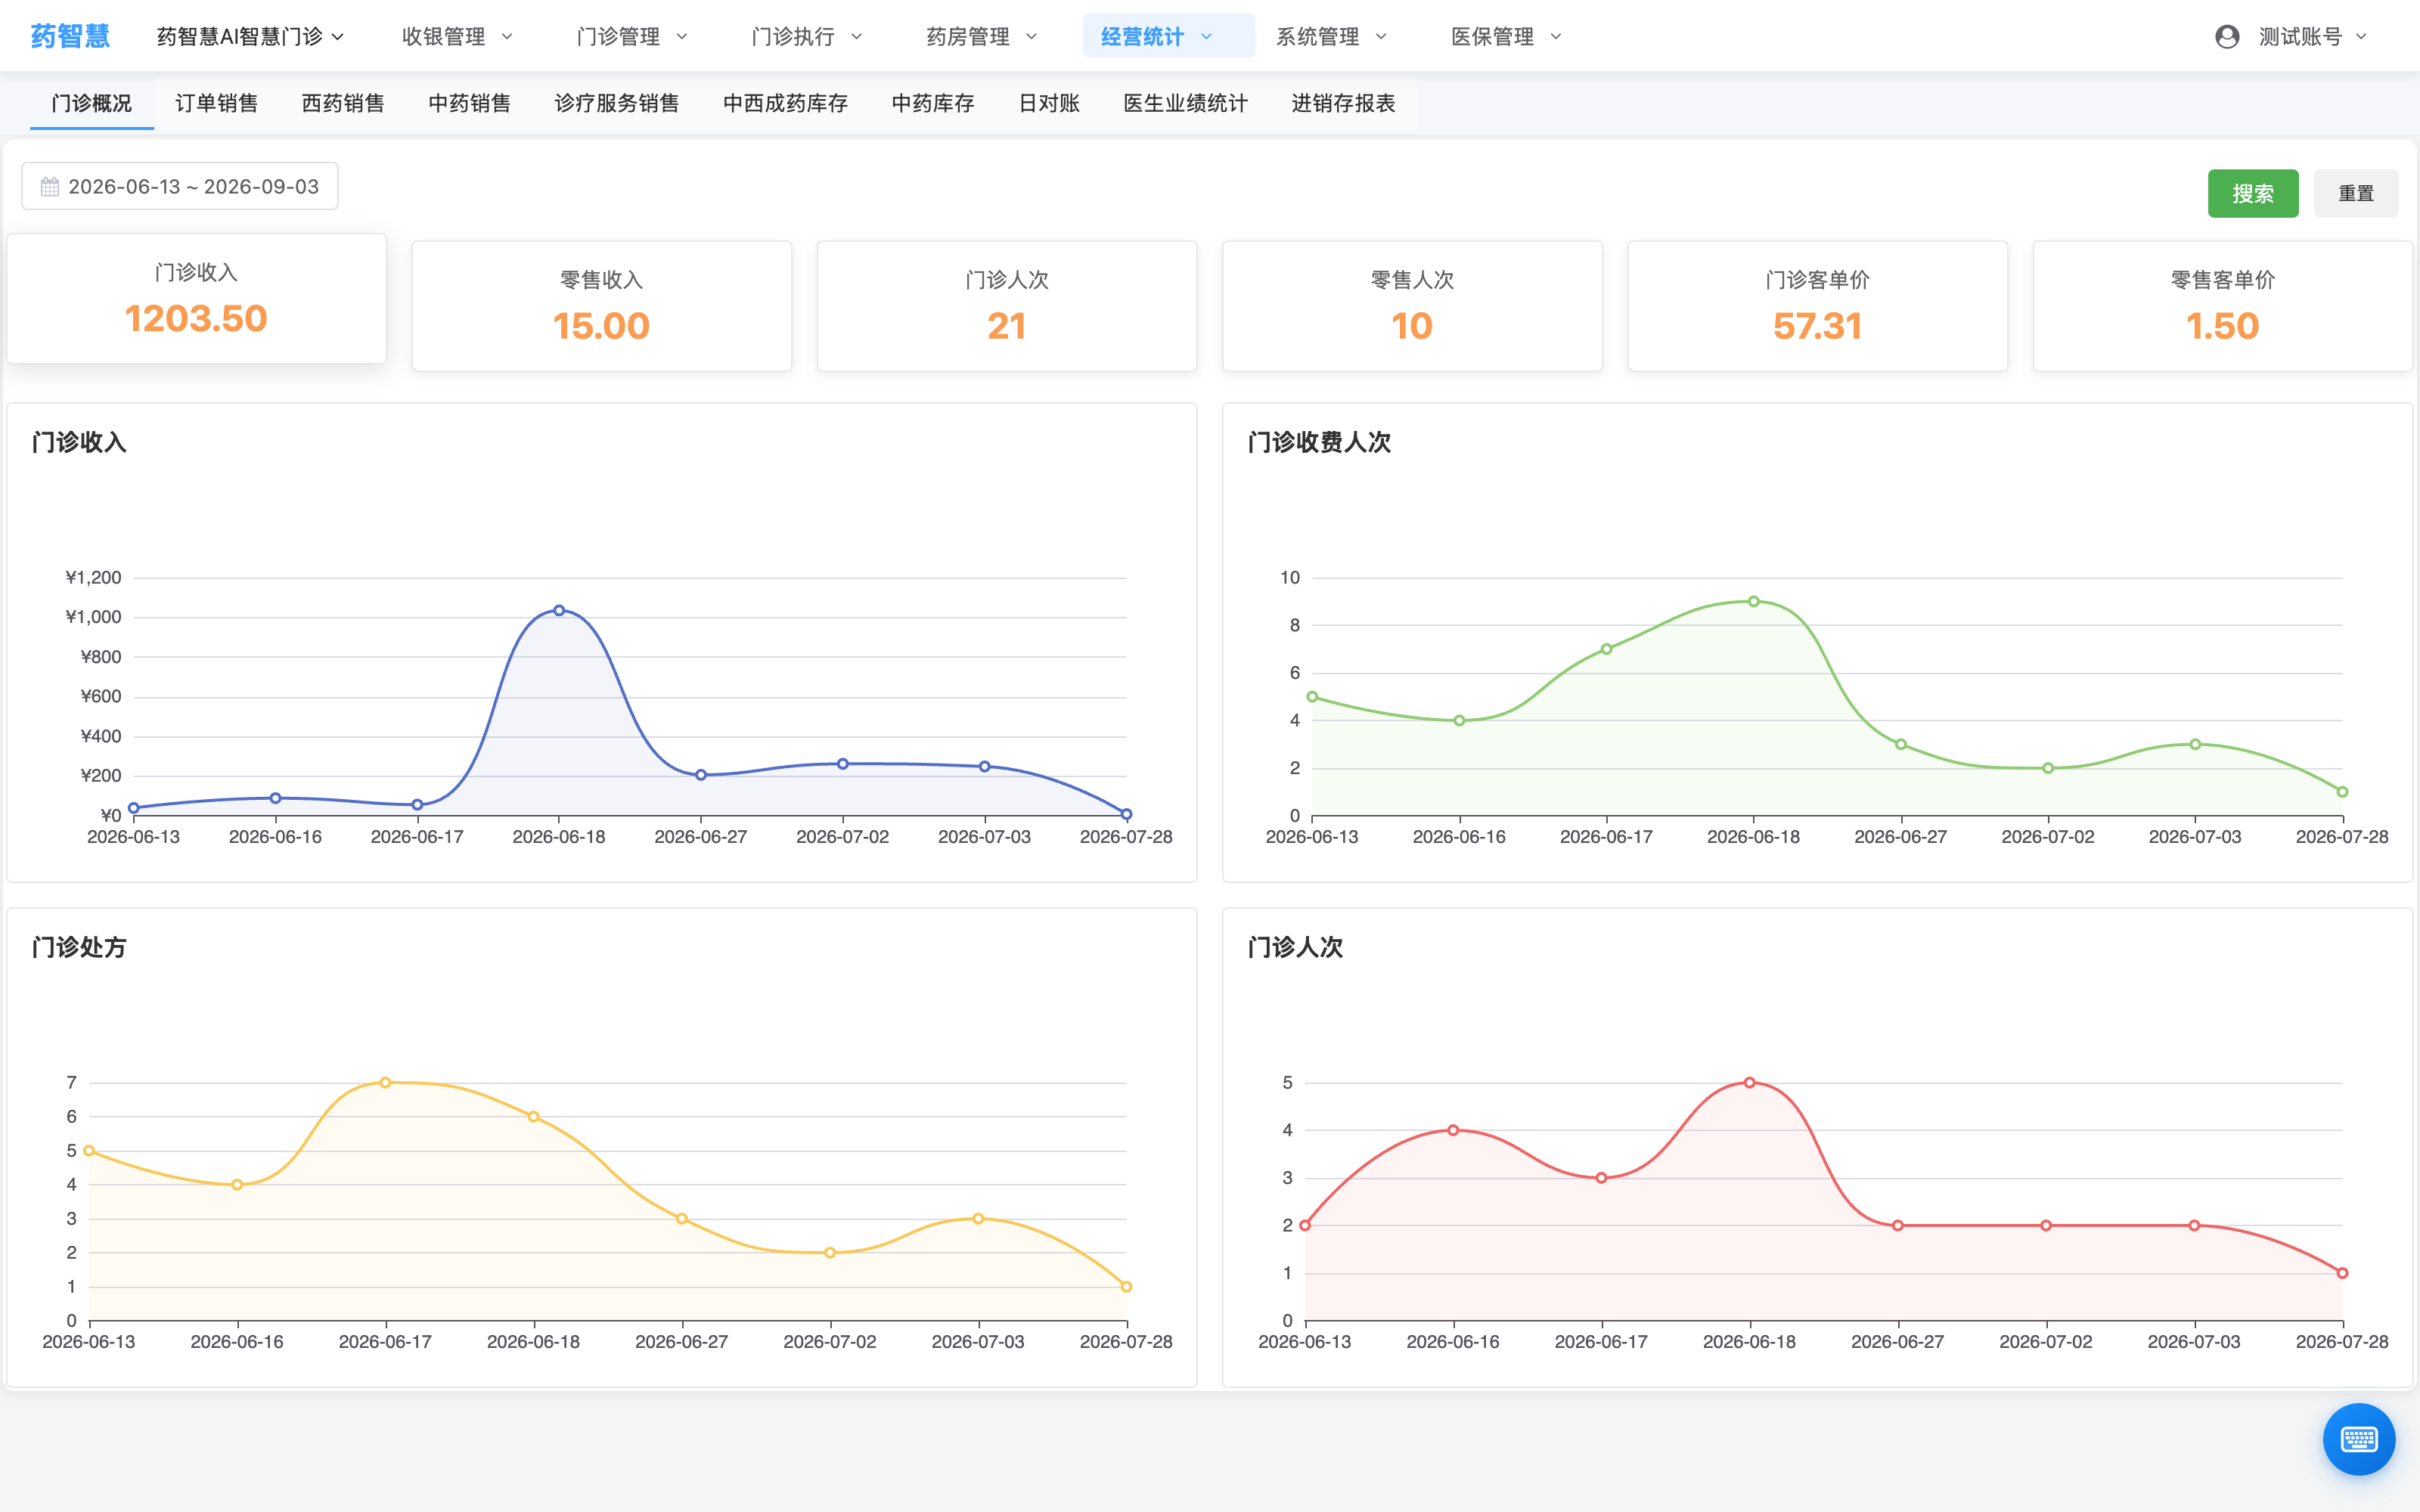The height and width of the screenshot is (1512, 2420).
Task: Open the 收银管理 dropdown menu
Action: [x=457, y=37]
